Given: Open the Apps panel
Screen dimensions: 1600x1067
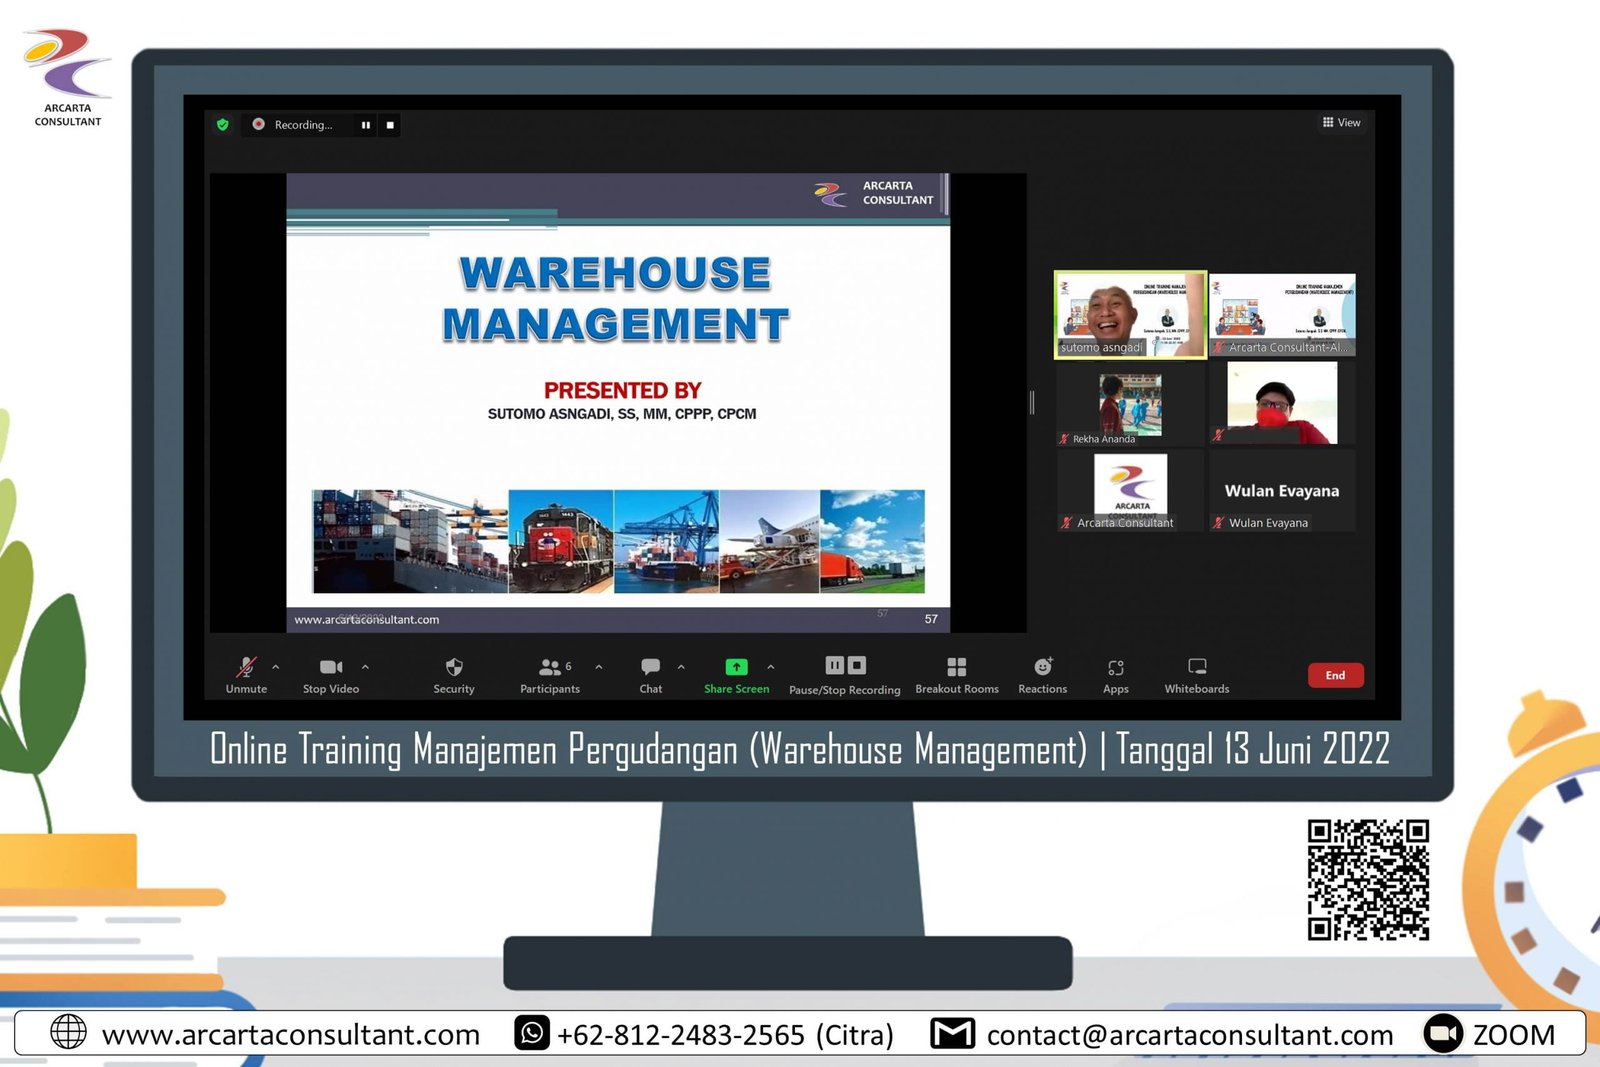Looking at the screenshot, I should coord(1116,668).
